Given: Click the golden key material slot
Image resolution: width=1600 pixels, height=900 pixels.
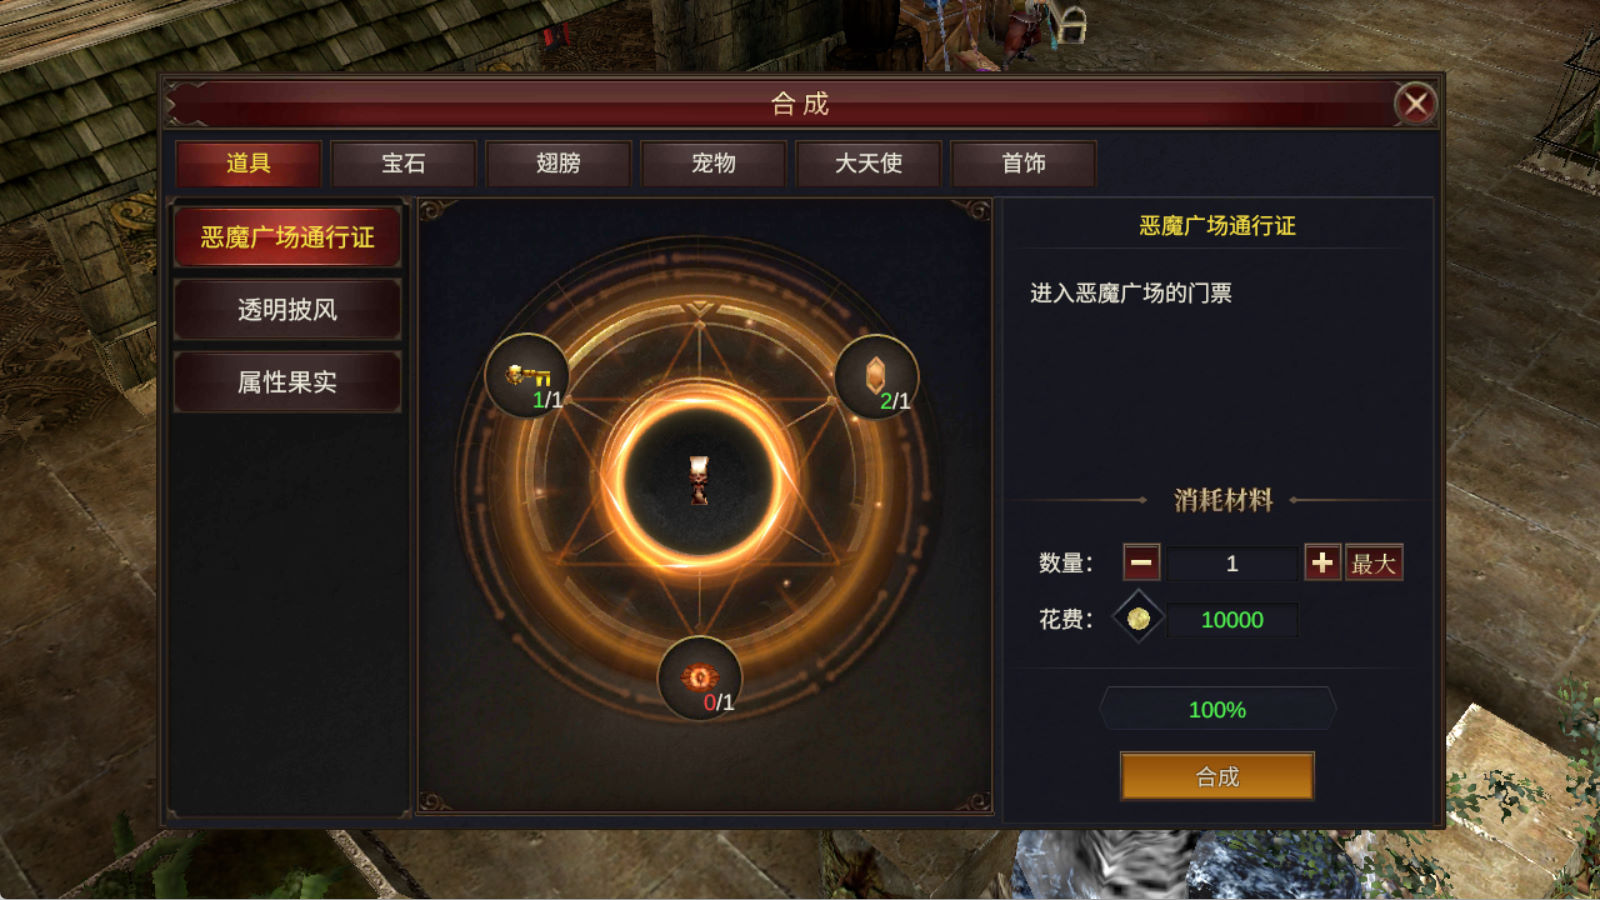Looking at the screenshot, I should click(x=527, y=376).
